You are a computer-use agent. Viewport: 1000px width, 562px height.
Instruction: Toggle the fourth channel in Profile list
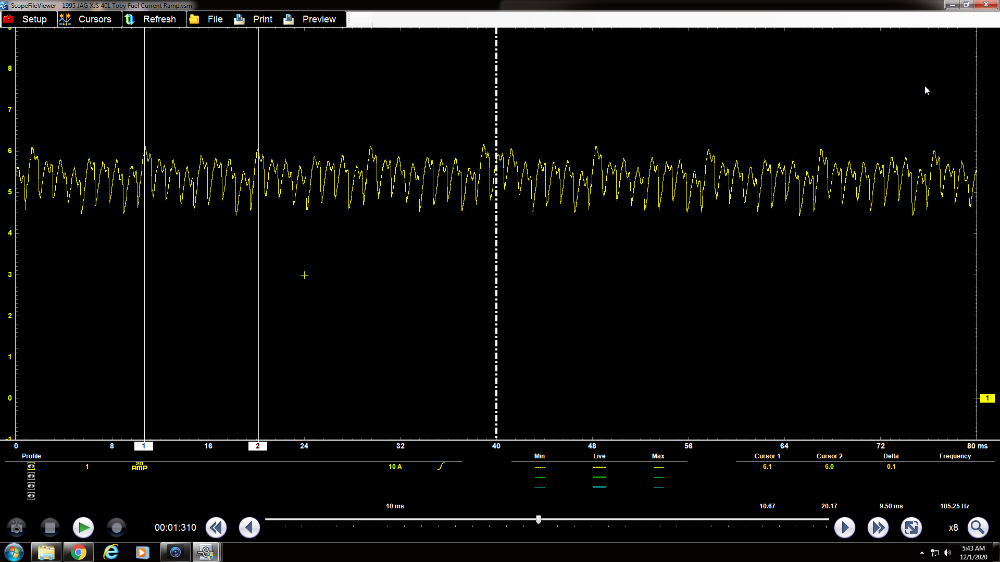click(31, 495)
